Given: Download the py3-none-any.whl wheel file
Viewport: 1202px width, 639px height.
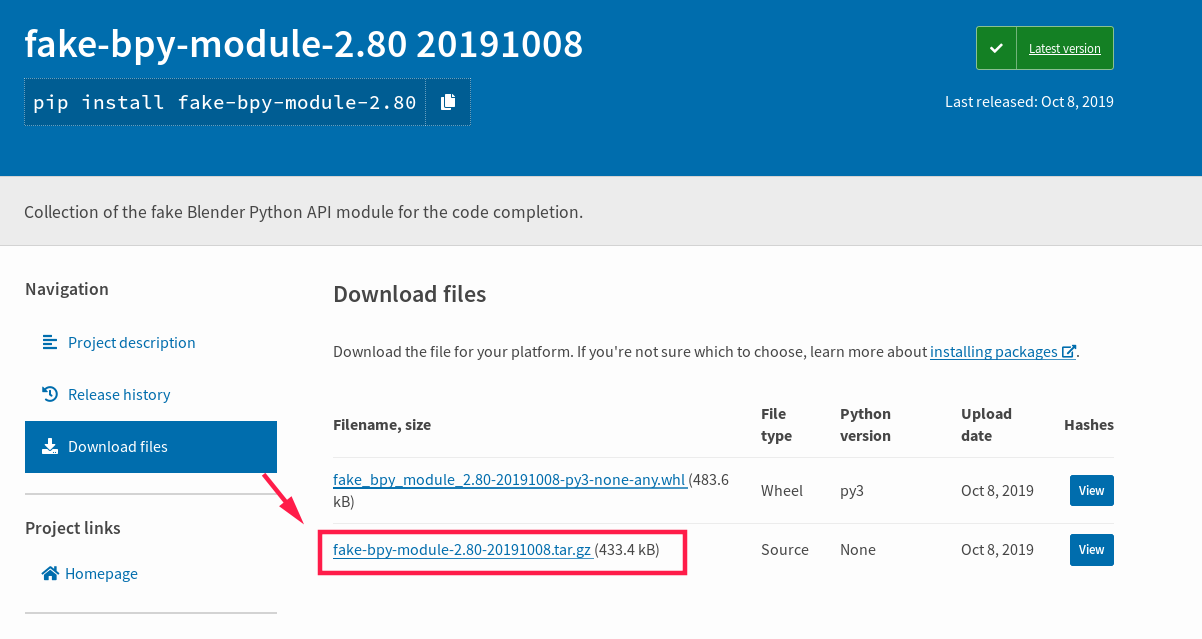Looking at the screenshot, I should tap(510, 480).
